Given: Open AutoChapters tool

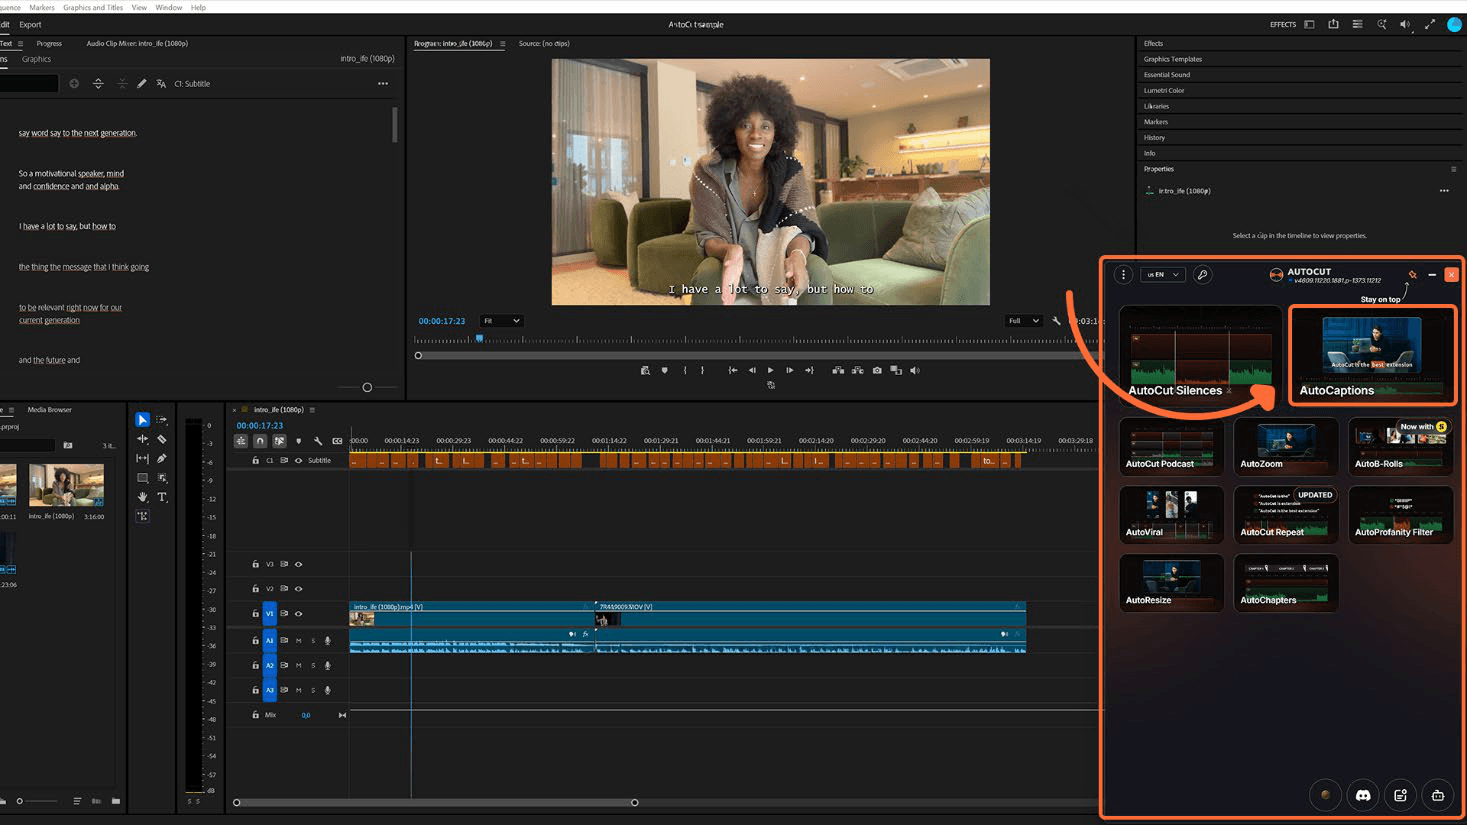Looking at the screenshot, I should 1286,582.
